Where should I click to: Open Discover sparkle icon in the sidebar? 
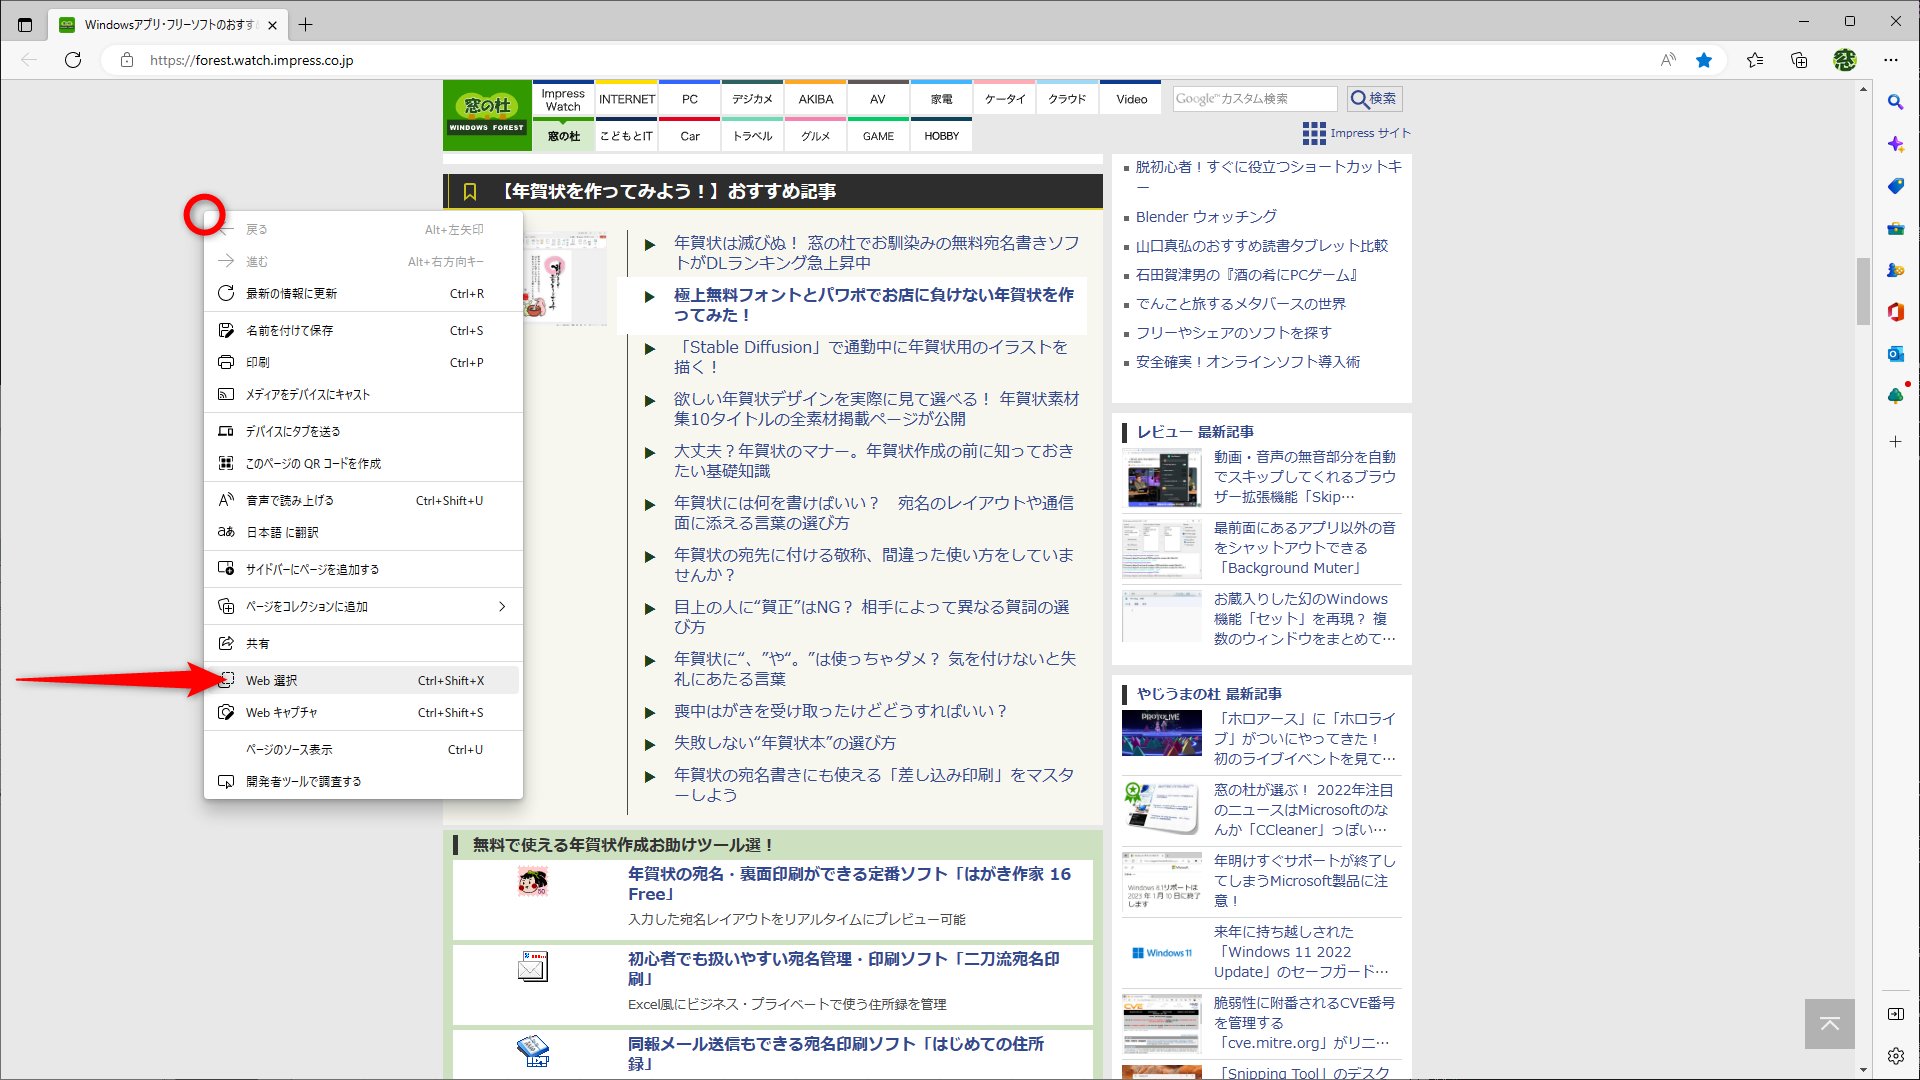(1896, 144)
